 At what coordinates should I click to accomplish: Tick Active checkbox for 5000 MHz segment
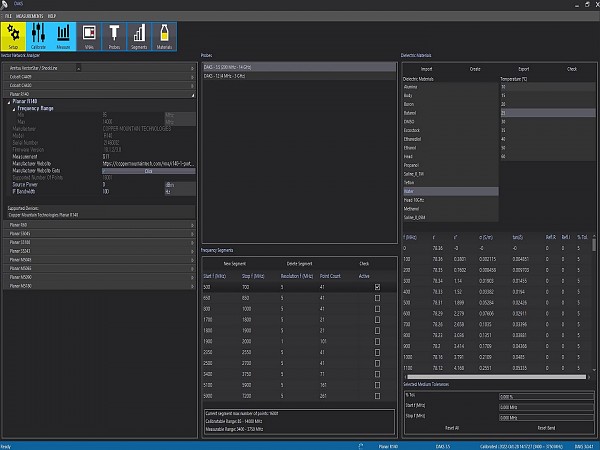tap(376, 395)
